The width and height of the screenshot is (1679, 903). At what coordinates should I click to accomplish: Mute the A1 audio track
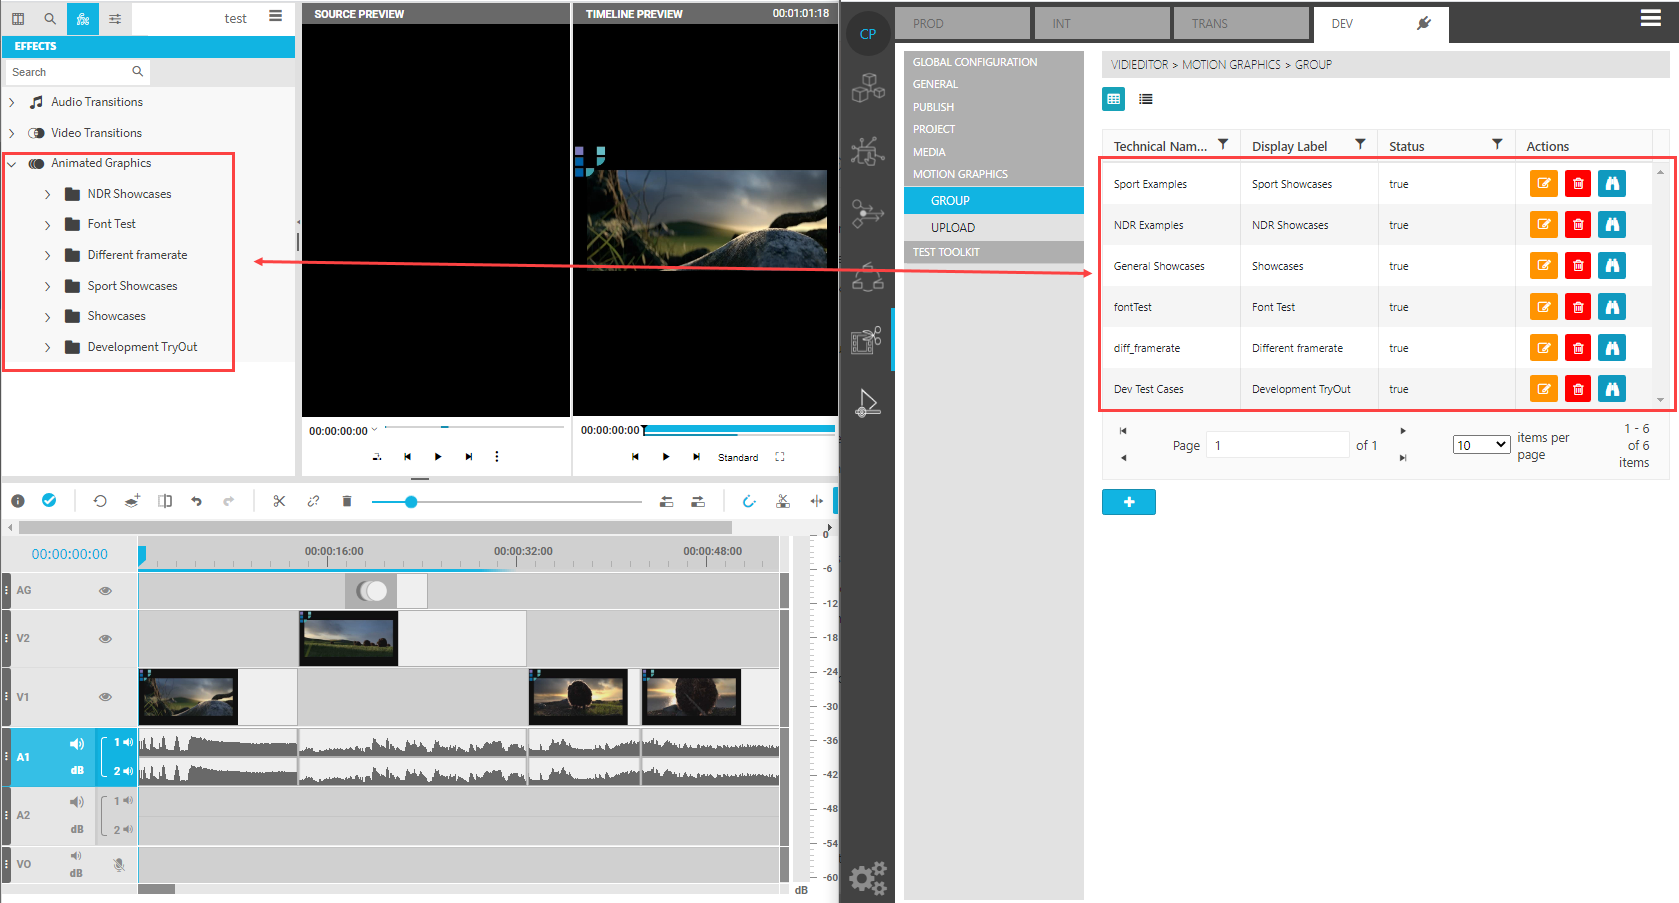coord(76,744)
